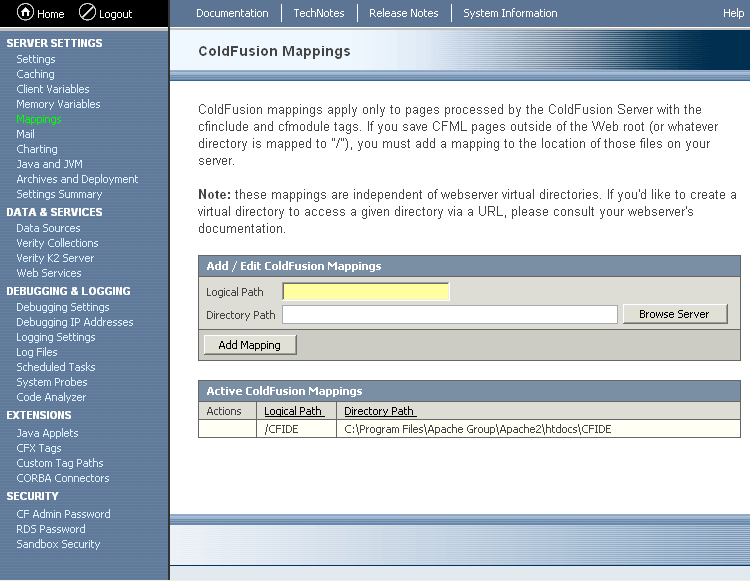Select Sandbox Security under Security

58,544
